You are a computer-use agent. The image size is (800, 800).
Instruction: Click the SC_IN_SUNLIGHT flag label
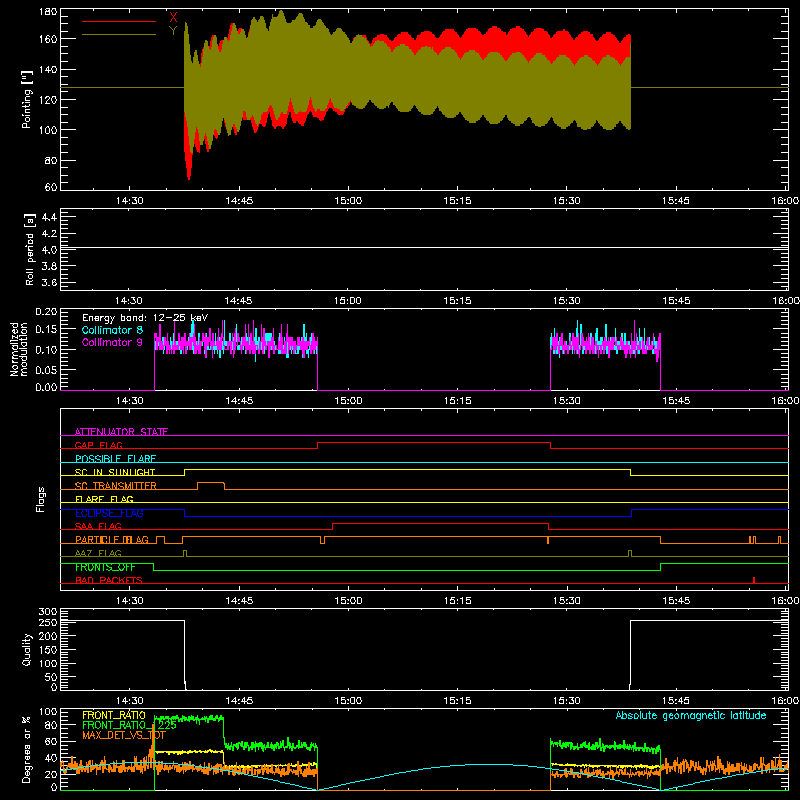tap(115, 472)
